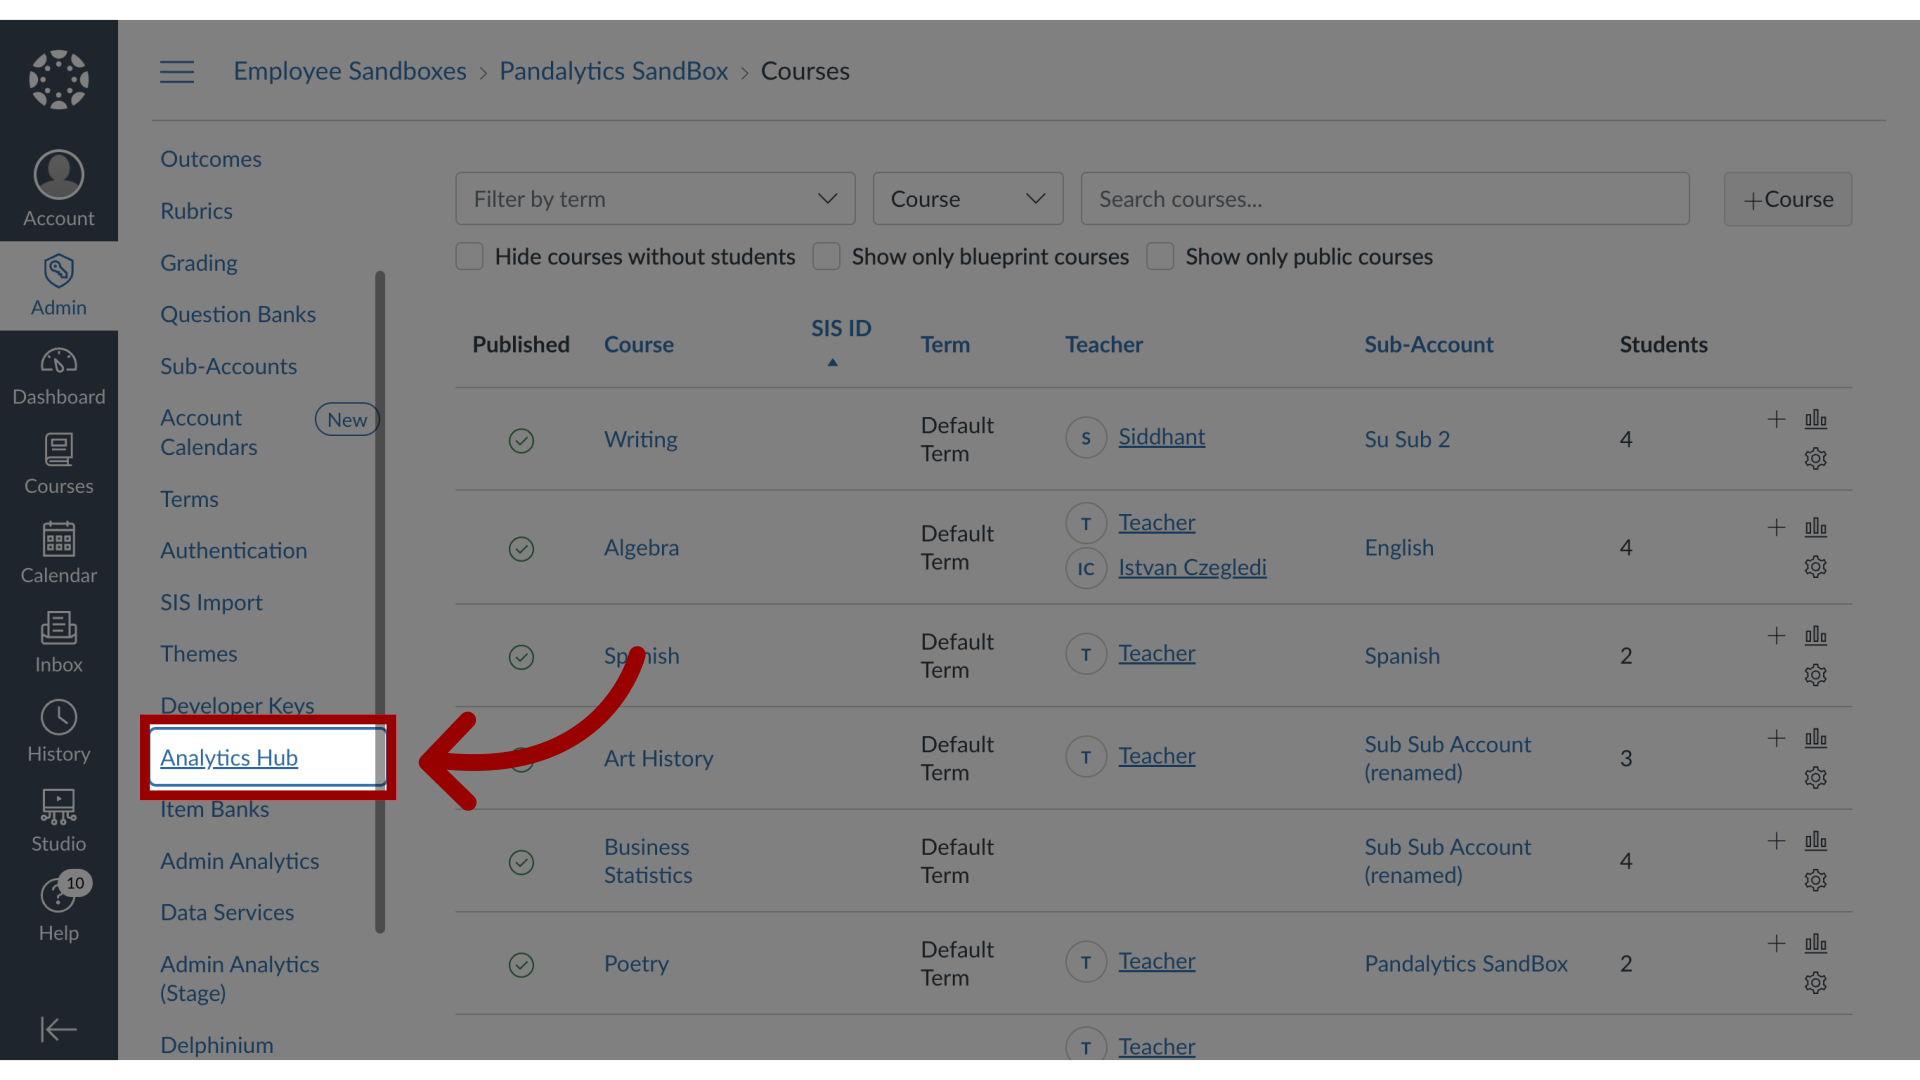Screen dimensions: 1920x1080
Task: Open the Calendar from the sidebar
Action: point(58,551)
